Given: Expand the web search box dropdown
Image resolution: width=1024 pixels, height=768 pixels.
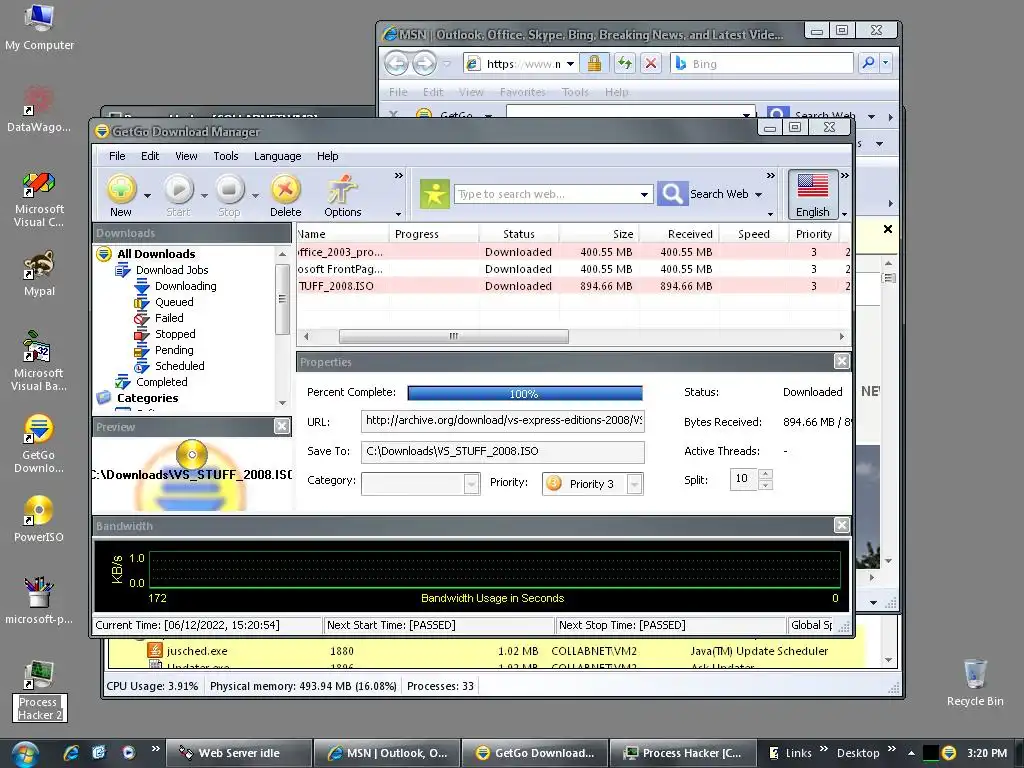Looking at the screenshot, I should coord(645,195).
